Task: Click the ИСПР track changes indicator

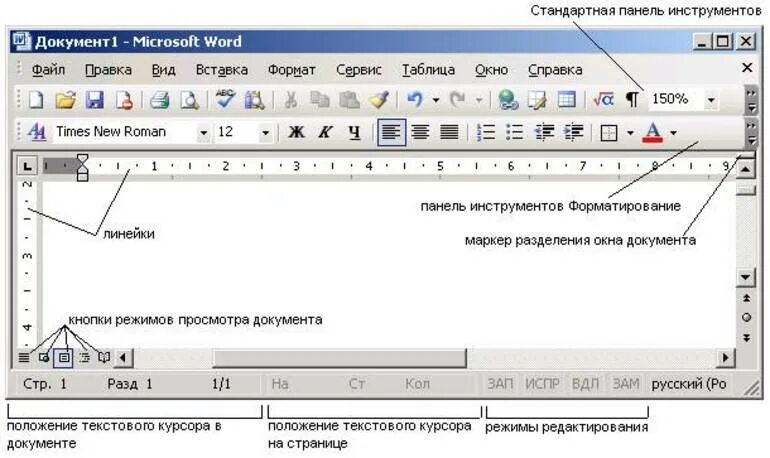Action: [x=542, y=383]
